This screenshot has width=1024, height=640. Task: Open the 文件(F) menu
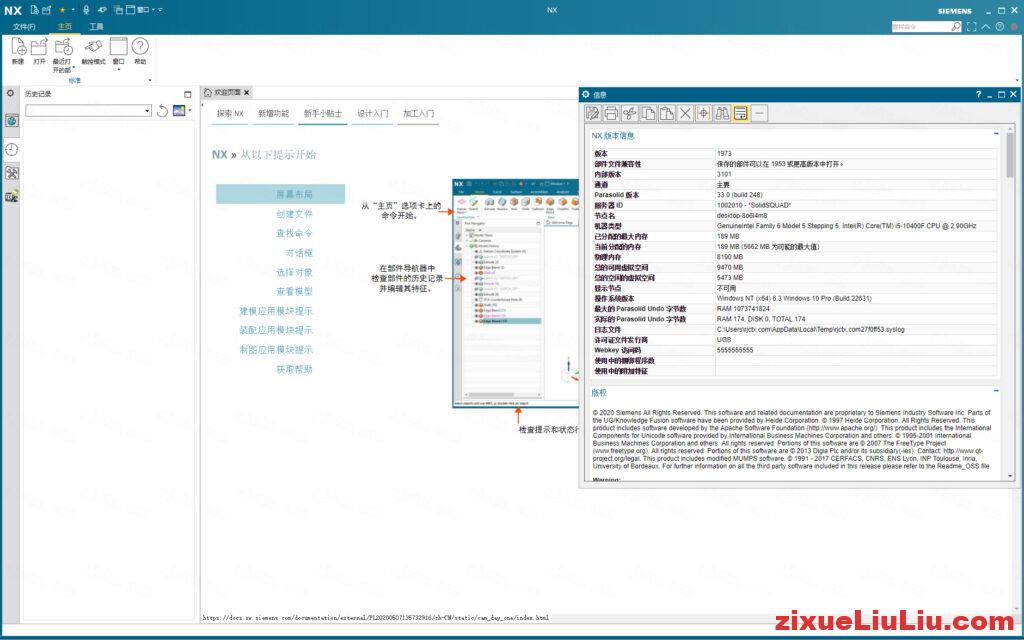click(x=24, y=26)
